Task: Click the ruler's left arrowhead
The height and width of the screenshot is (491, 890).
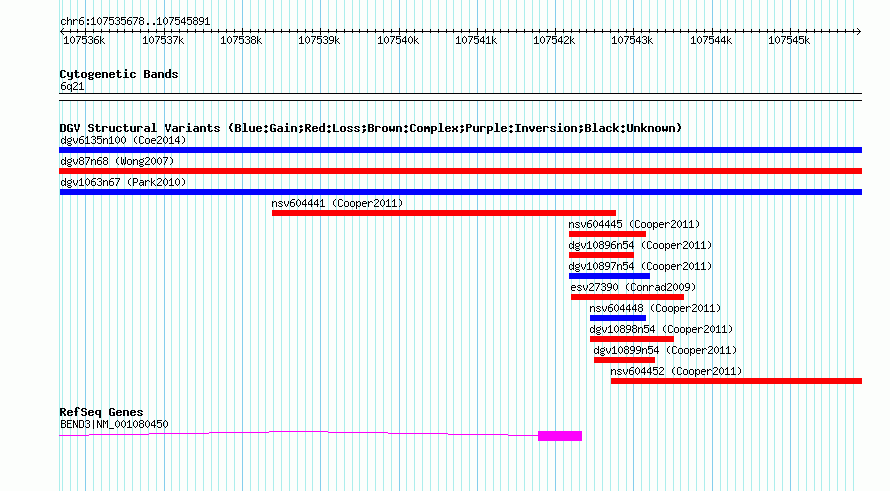Action: [62, 31]
